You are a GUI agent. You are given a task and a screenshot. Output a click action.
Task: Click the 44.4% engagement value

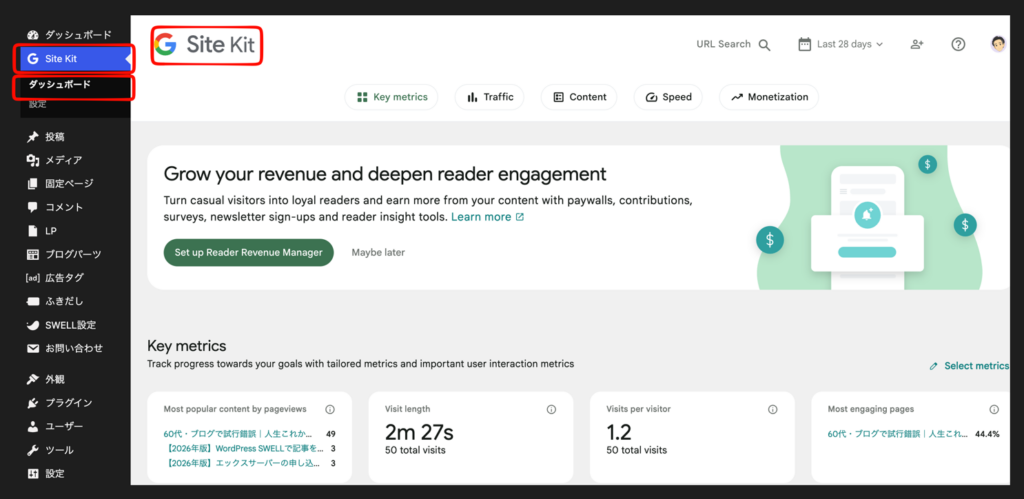pos(987,434)
